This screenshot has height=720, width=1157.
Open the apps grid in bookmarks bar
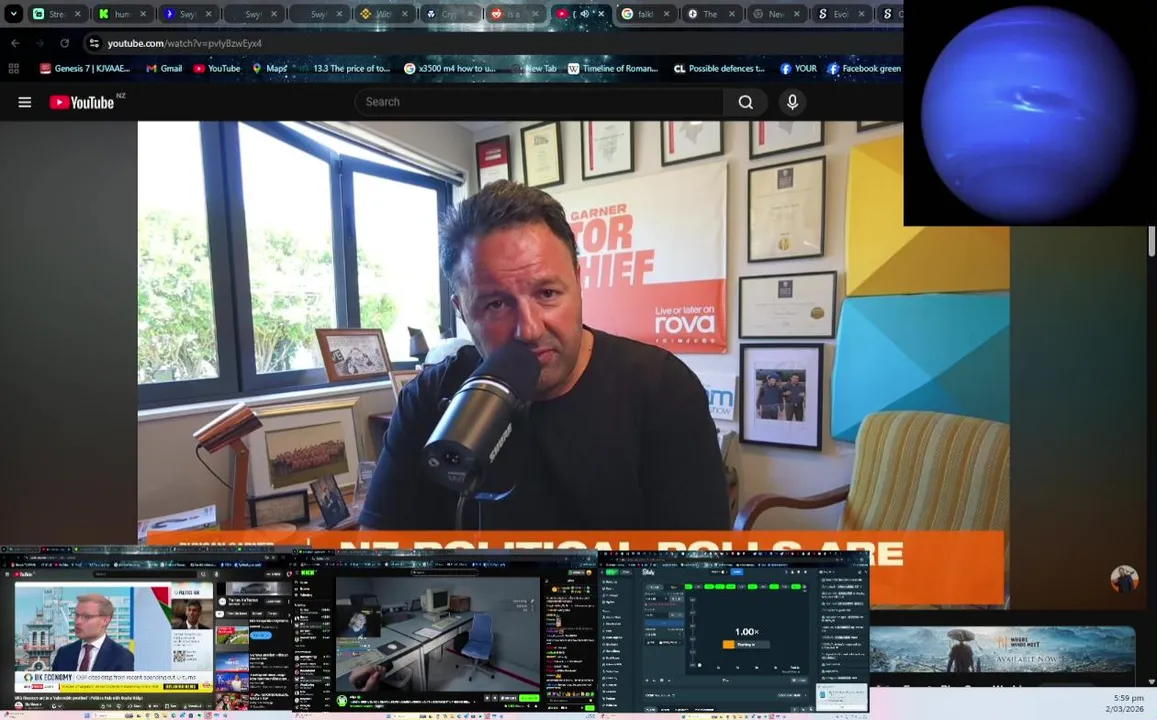13,69
